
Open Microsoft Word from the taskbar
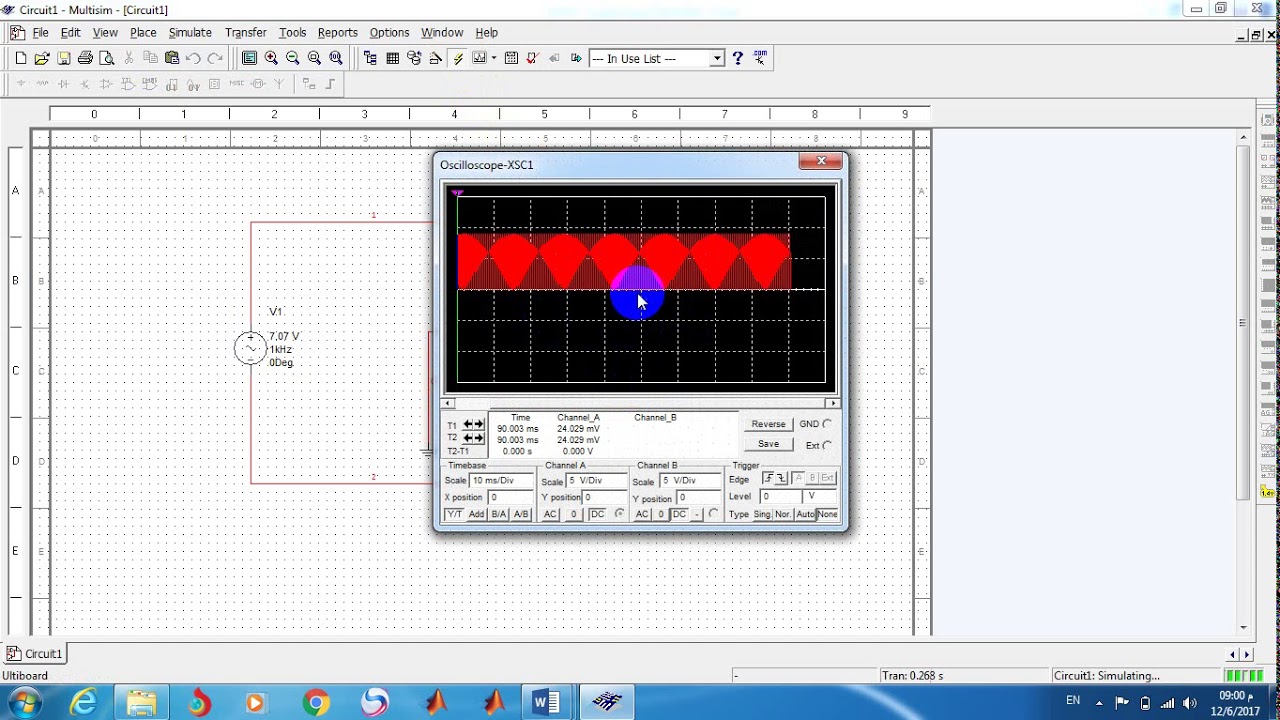(x=546, y=703)
